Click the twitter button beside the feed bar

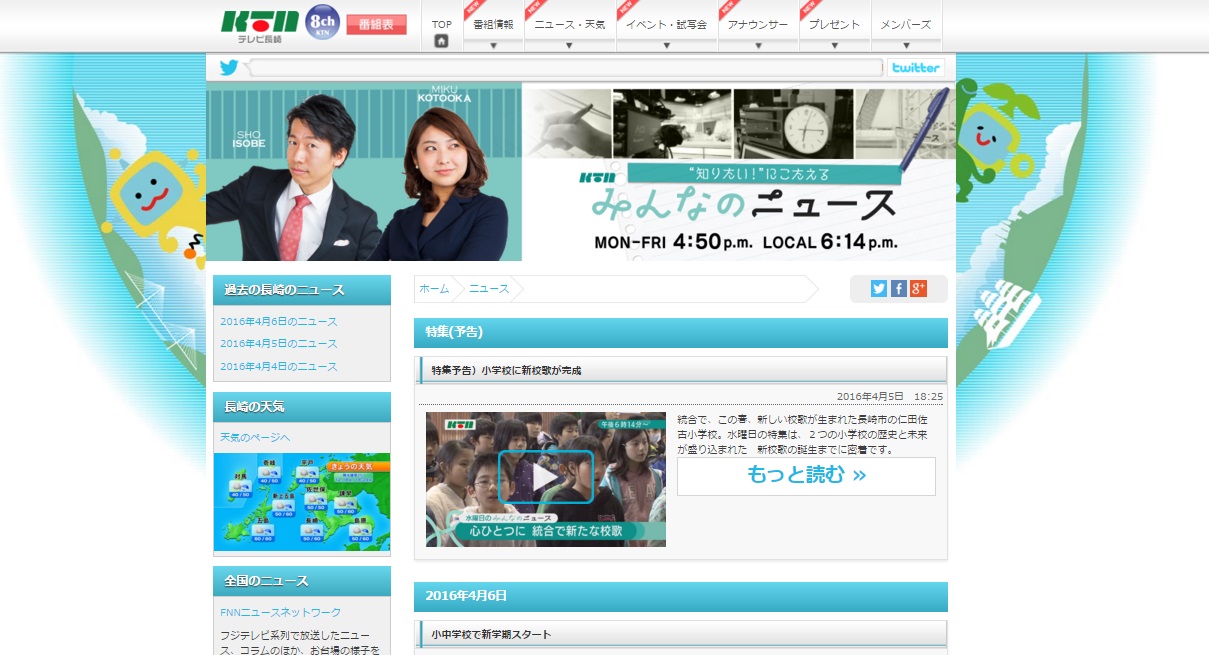(915, 68)
